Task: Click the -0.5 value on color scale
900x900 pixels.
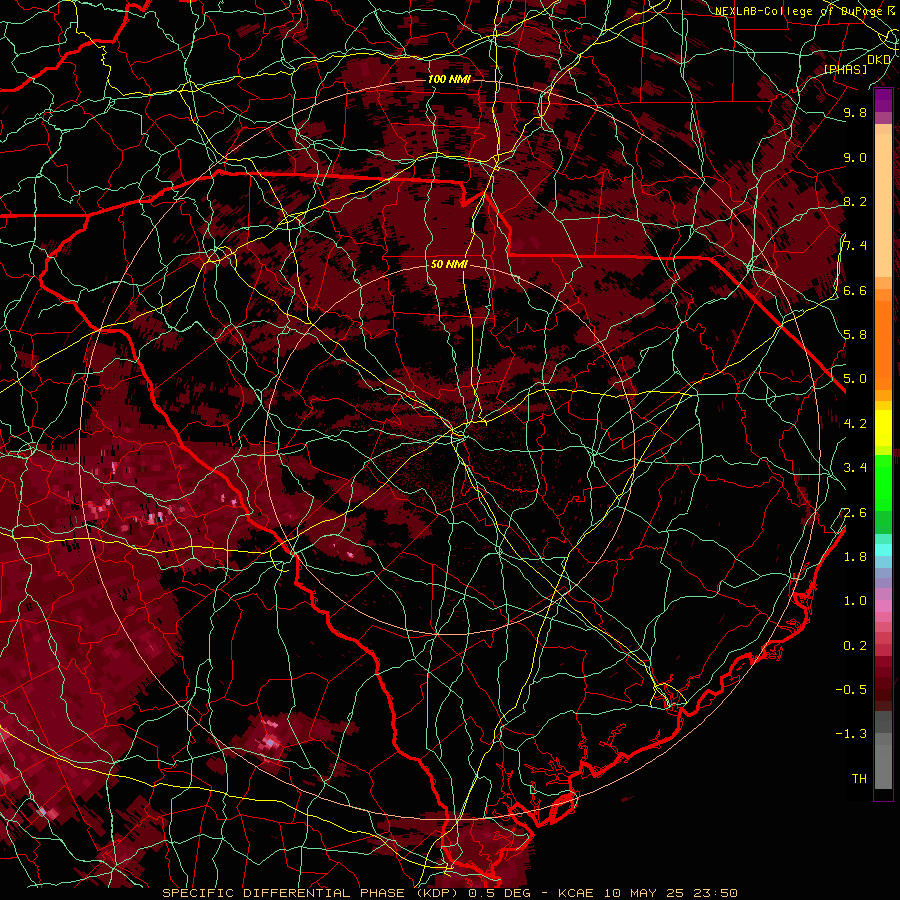Action: [851, 690]
